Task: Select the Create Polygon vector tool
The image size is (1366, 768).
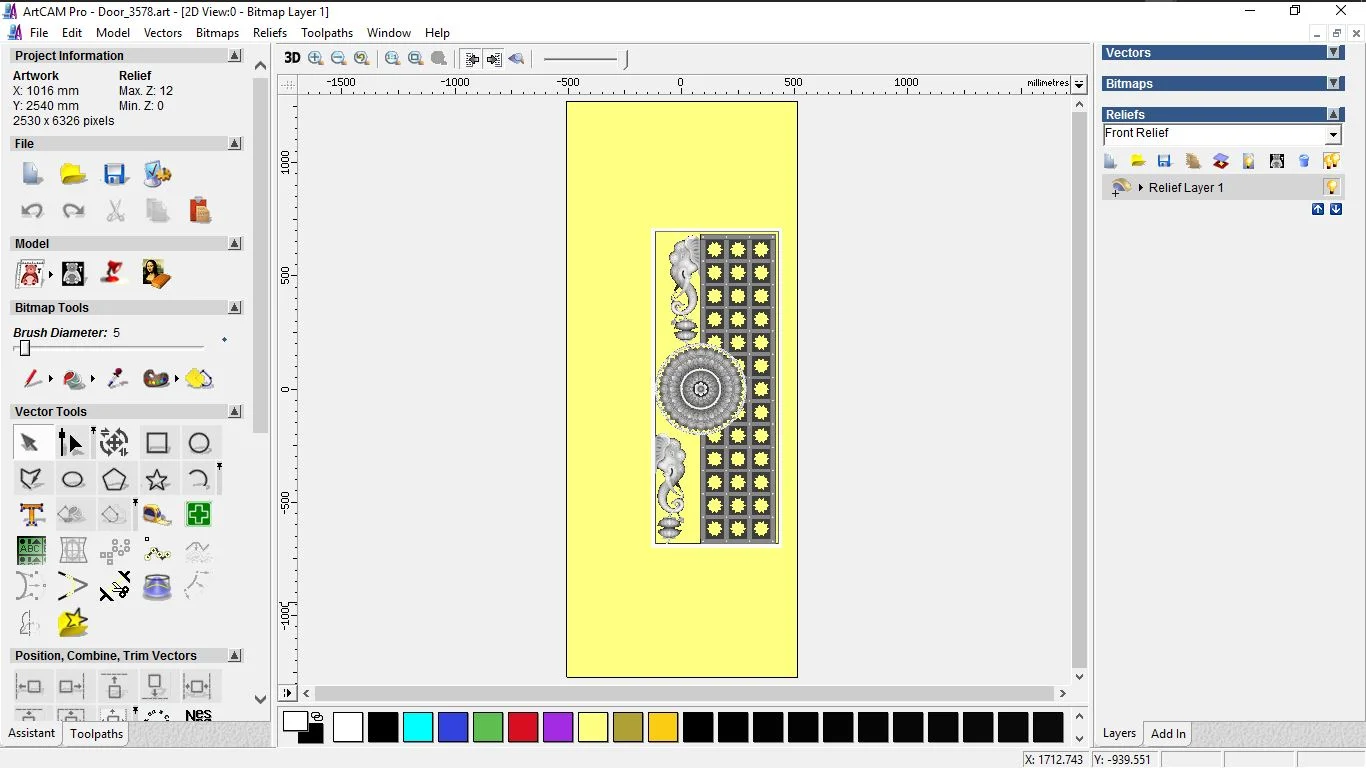Action: [115, 479]
